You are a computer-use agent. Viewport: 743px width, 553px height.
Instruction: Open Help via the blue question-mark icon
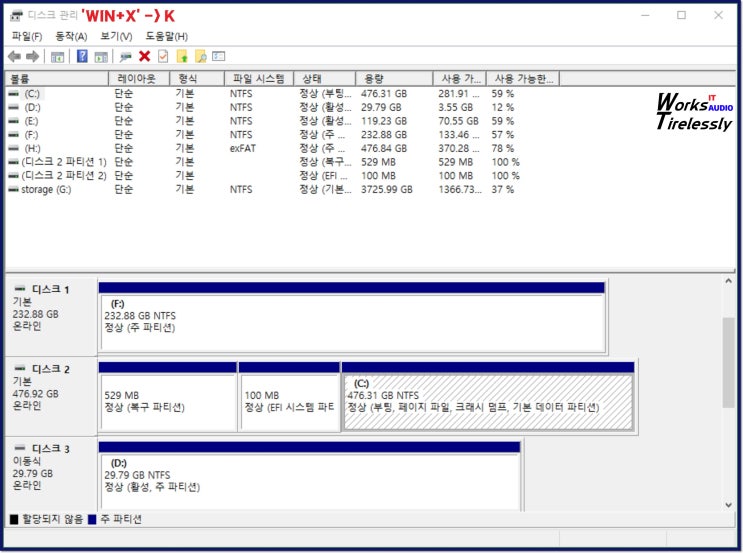coord(82,56)
